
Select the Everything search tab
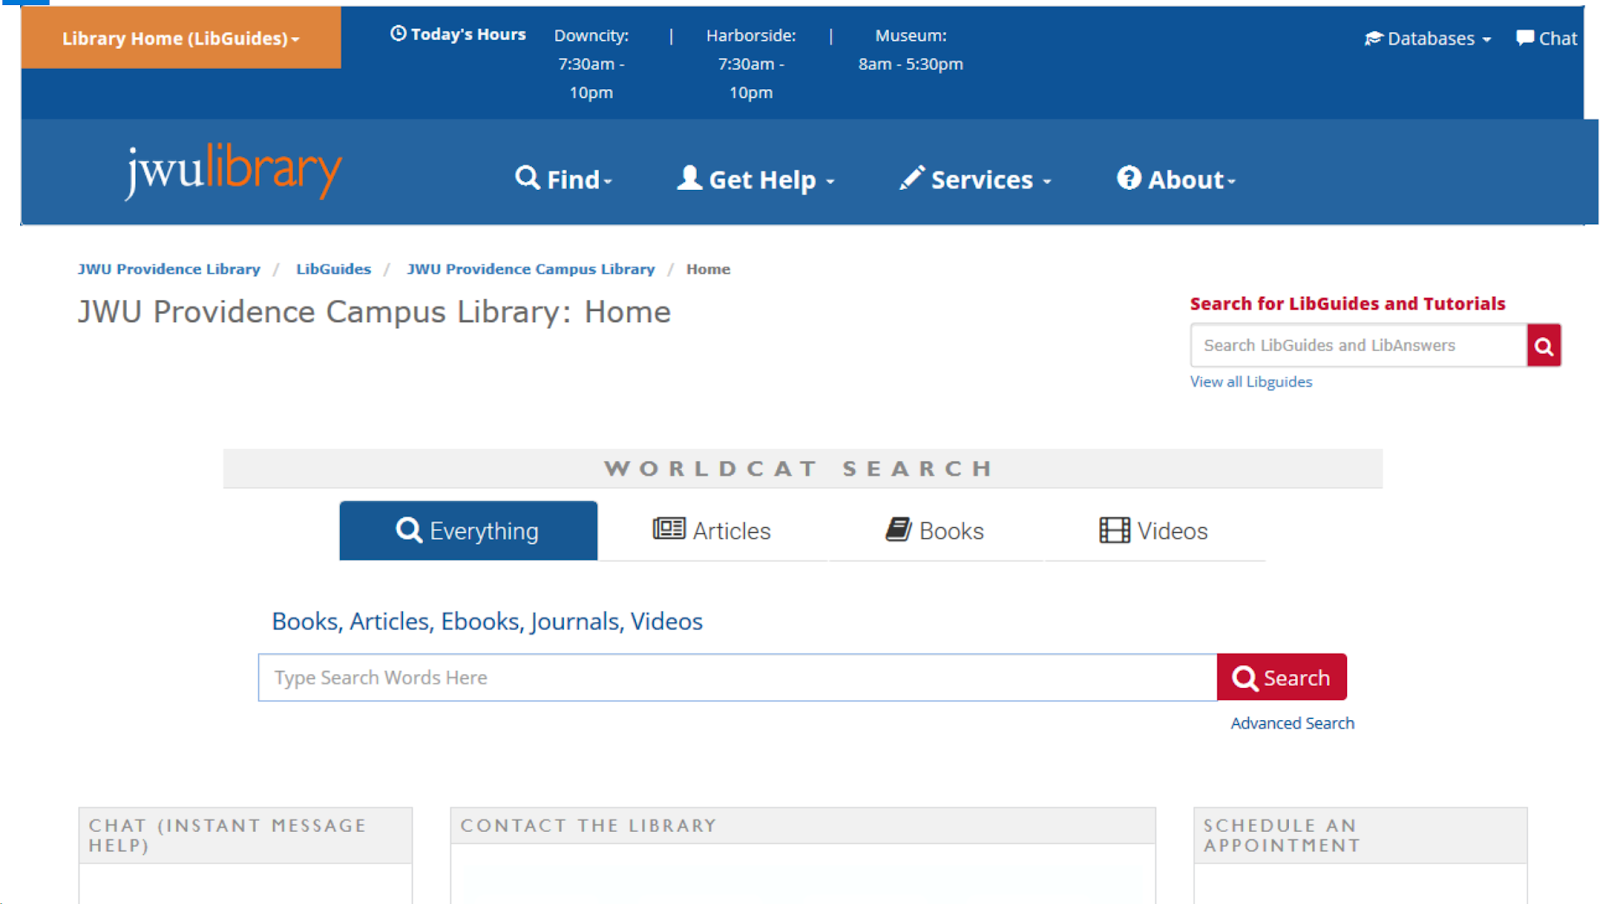point(468,531)
